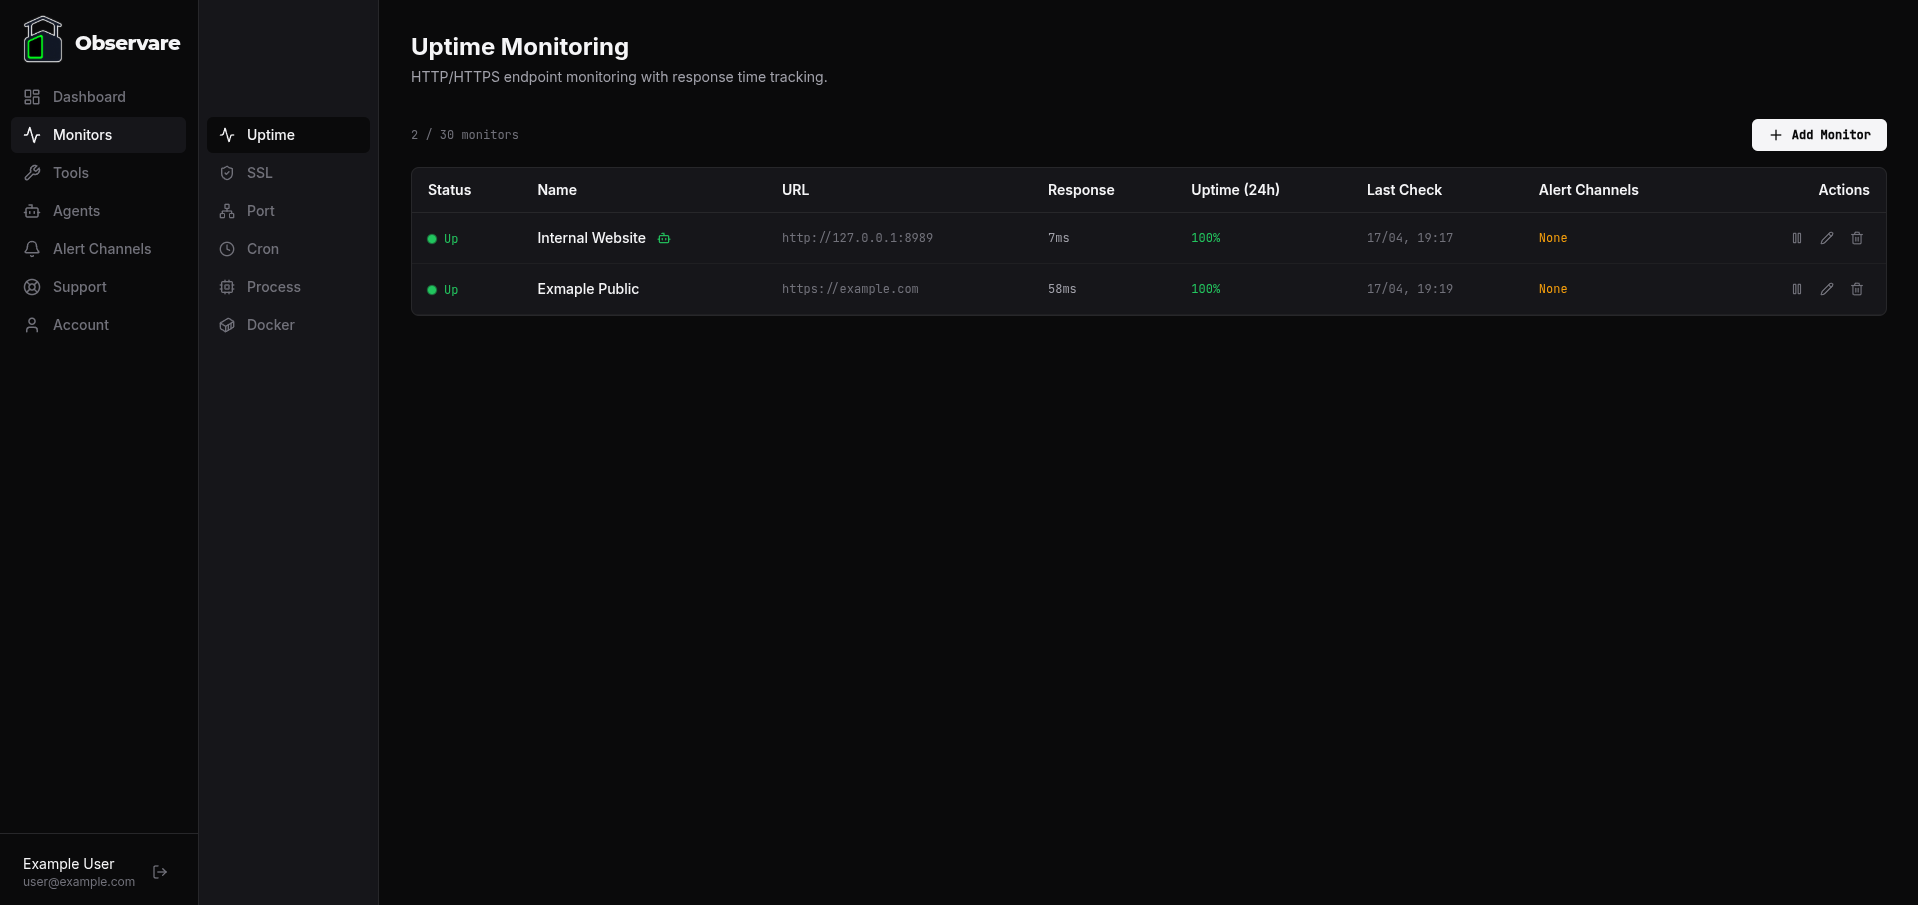Pause the Exmaple Public monitor
Screen dimensions: 1918x905
click(1796, 289)
